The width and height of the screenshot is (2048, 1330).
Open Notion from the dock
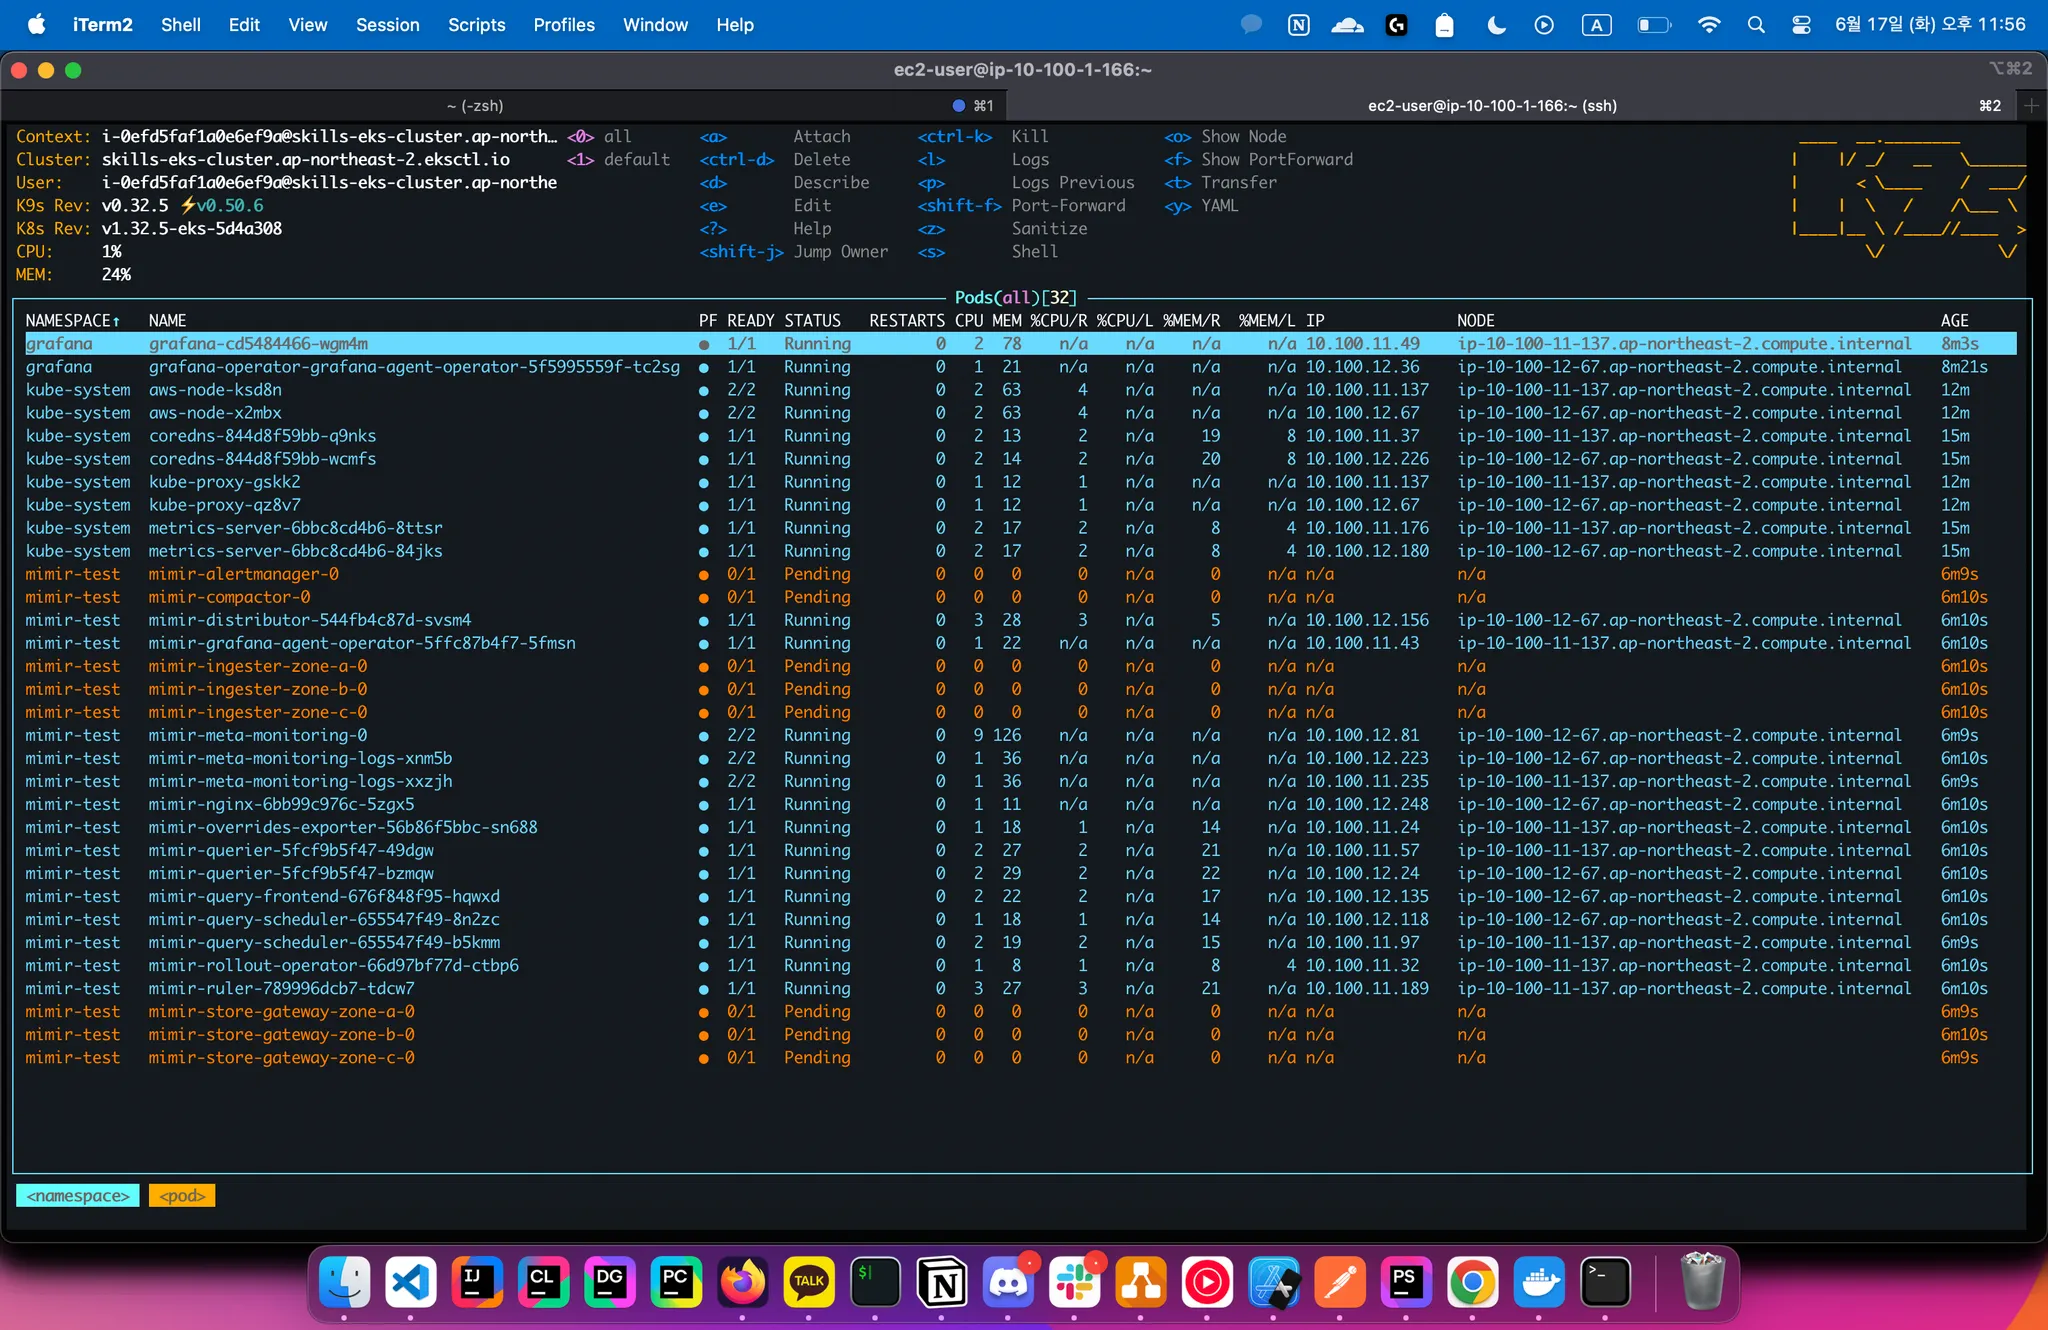[942, 1282]
